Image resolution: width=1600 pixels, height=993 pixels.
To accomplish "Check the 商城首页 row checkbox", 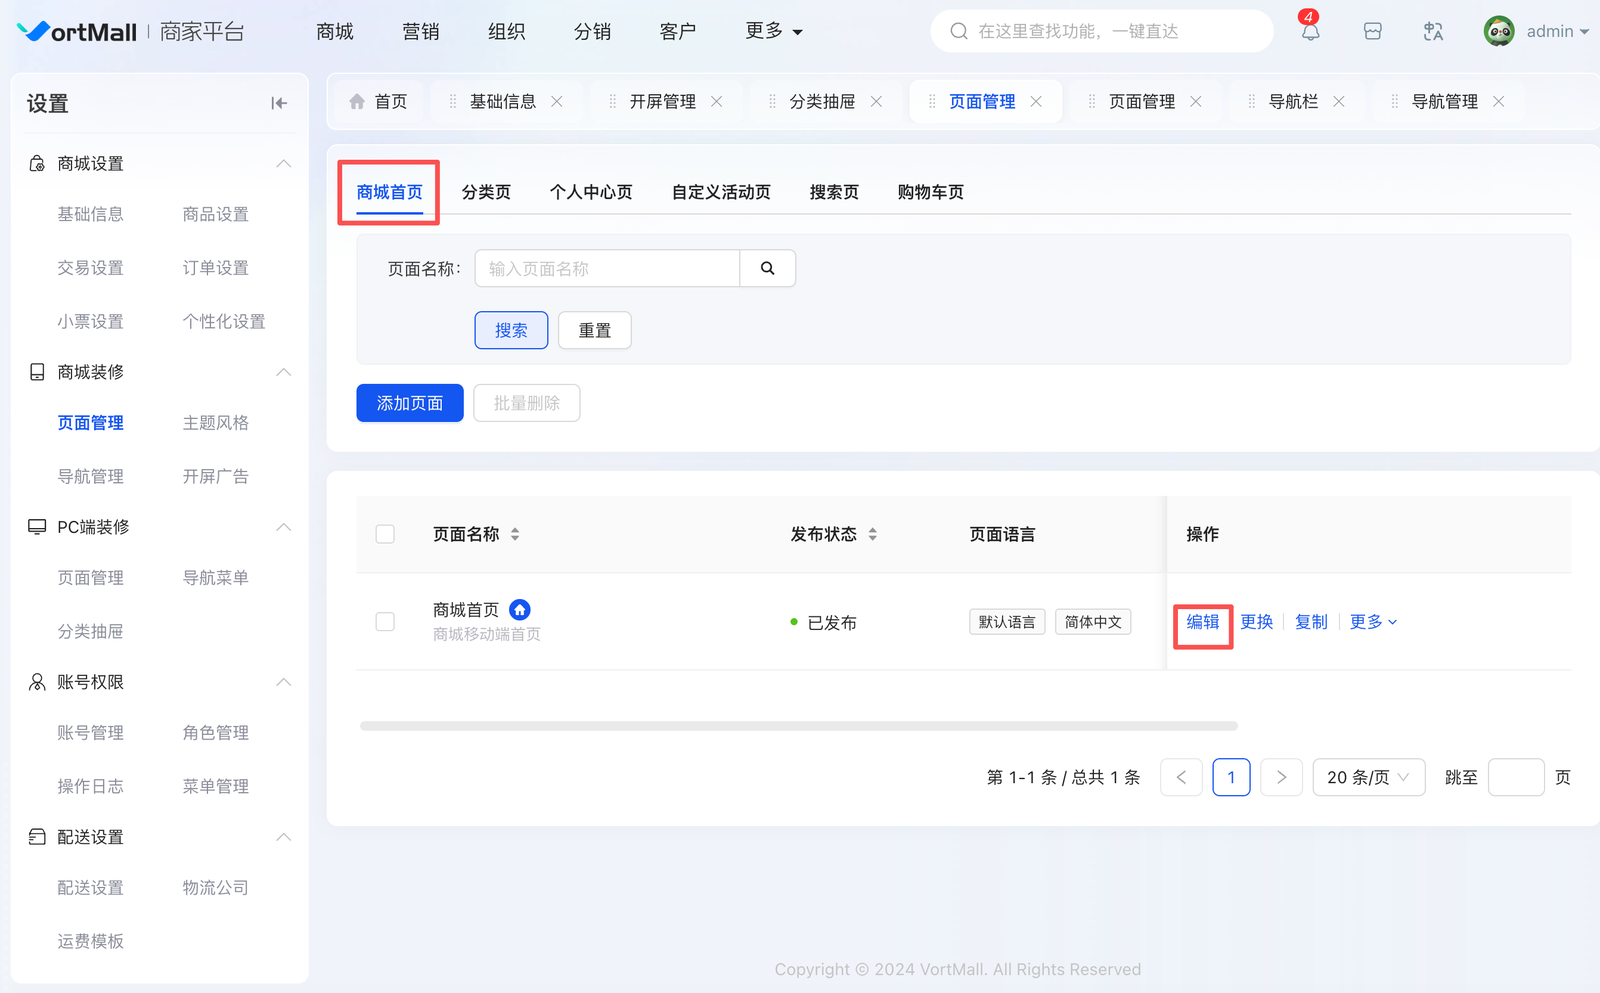I will point(385,622).
